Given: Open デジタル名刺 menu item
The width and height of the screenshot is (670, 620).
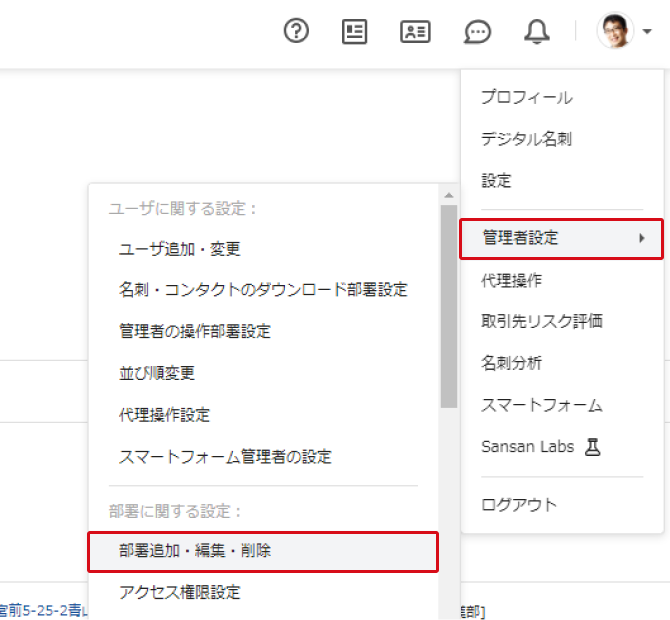Looking at the screenshot, I should pos(526,139).
